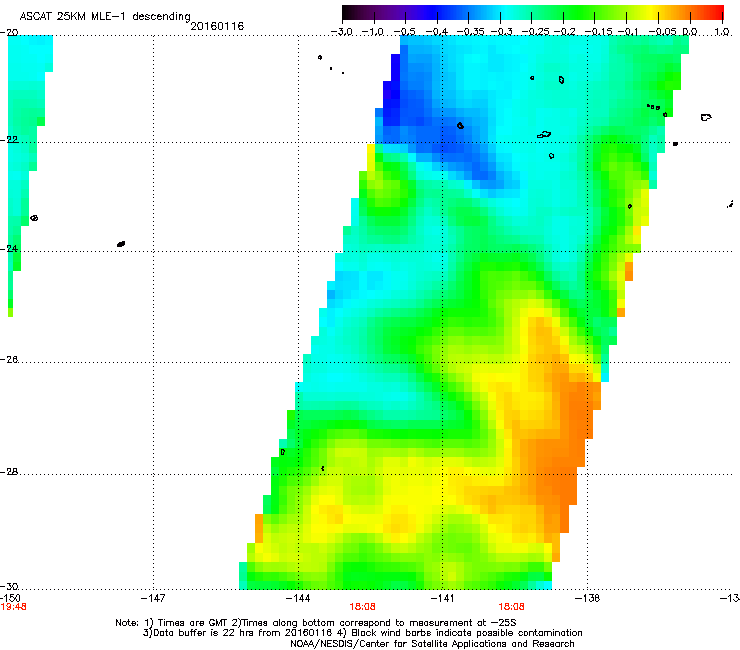Click the red 18:08 stamp between -141 and -138
Image resolution: width=740 pixels, height=650 pixels.
click(512, 607)
